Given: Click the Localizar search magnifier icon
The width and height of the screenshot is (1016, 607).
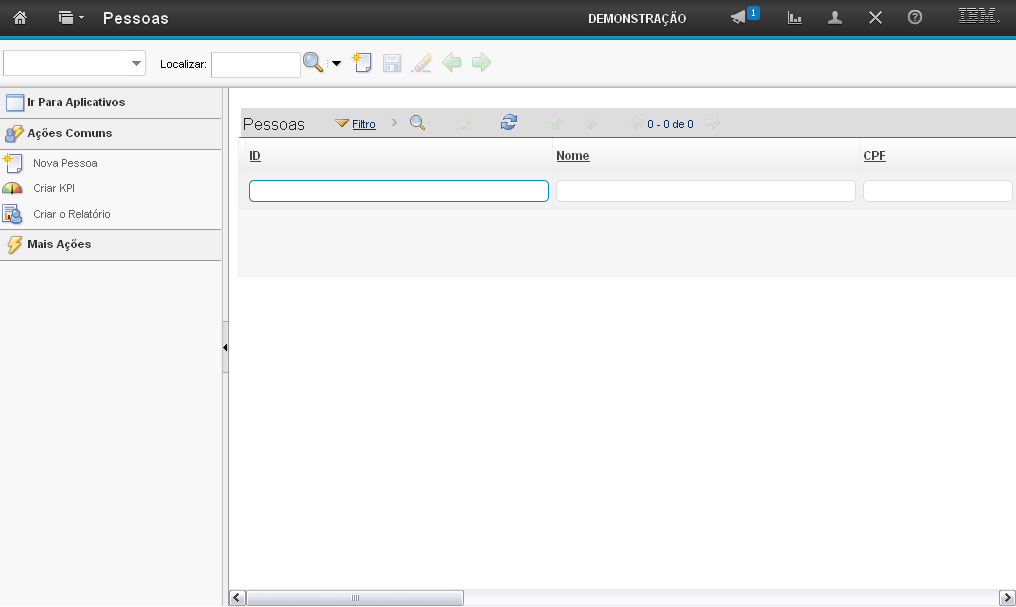Looking at the screenshot, I should pos(313,63).
